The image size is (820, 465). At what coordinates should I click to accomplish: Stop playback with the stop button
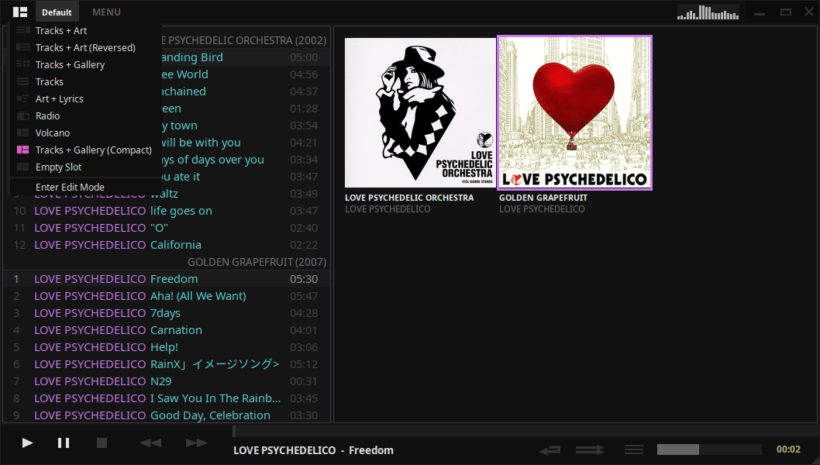coord(102,443)
